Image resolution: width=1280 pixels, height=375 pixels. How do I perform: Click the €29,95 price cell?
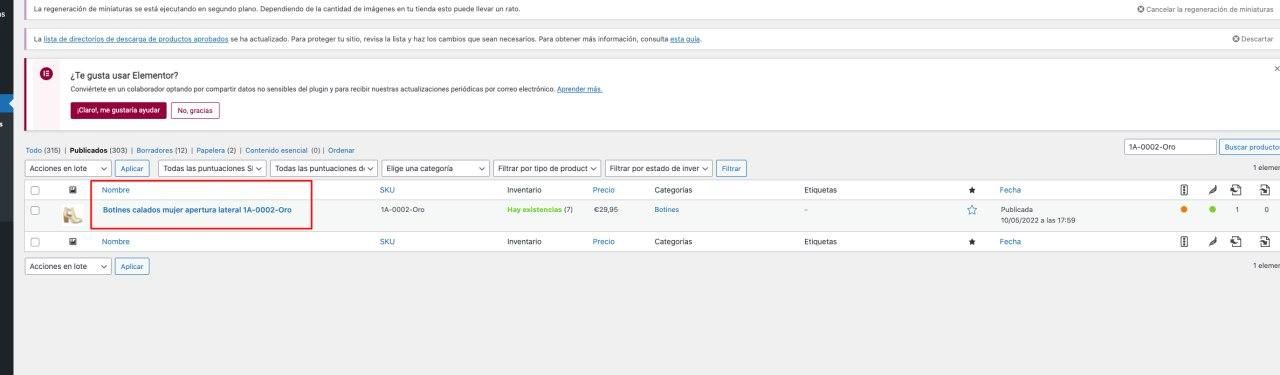(x=605, y=209)
